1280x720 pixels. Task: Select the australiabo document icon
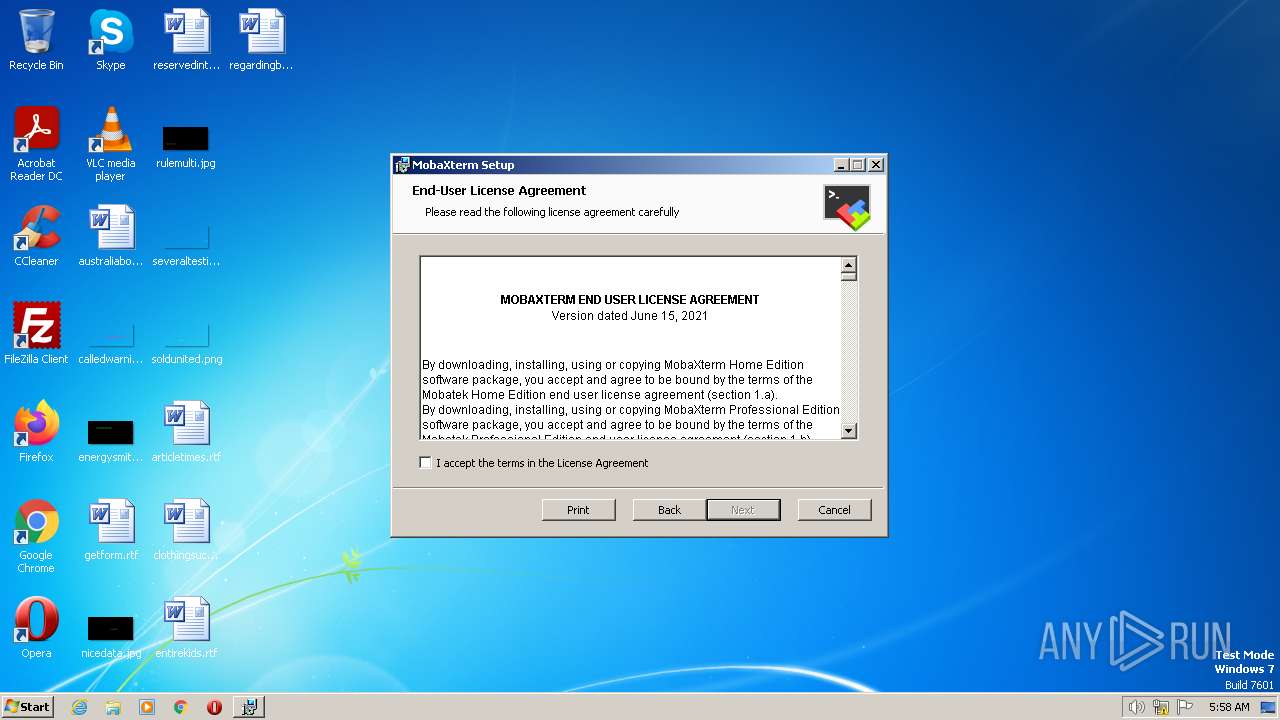pyautogui.click(x=110, y=236)
